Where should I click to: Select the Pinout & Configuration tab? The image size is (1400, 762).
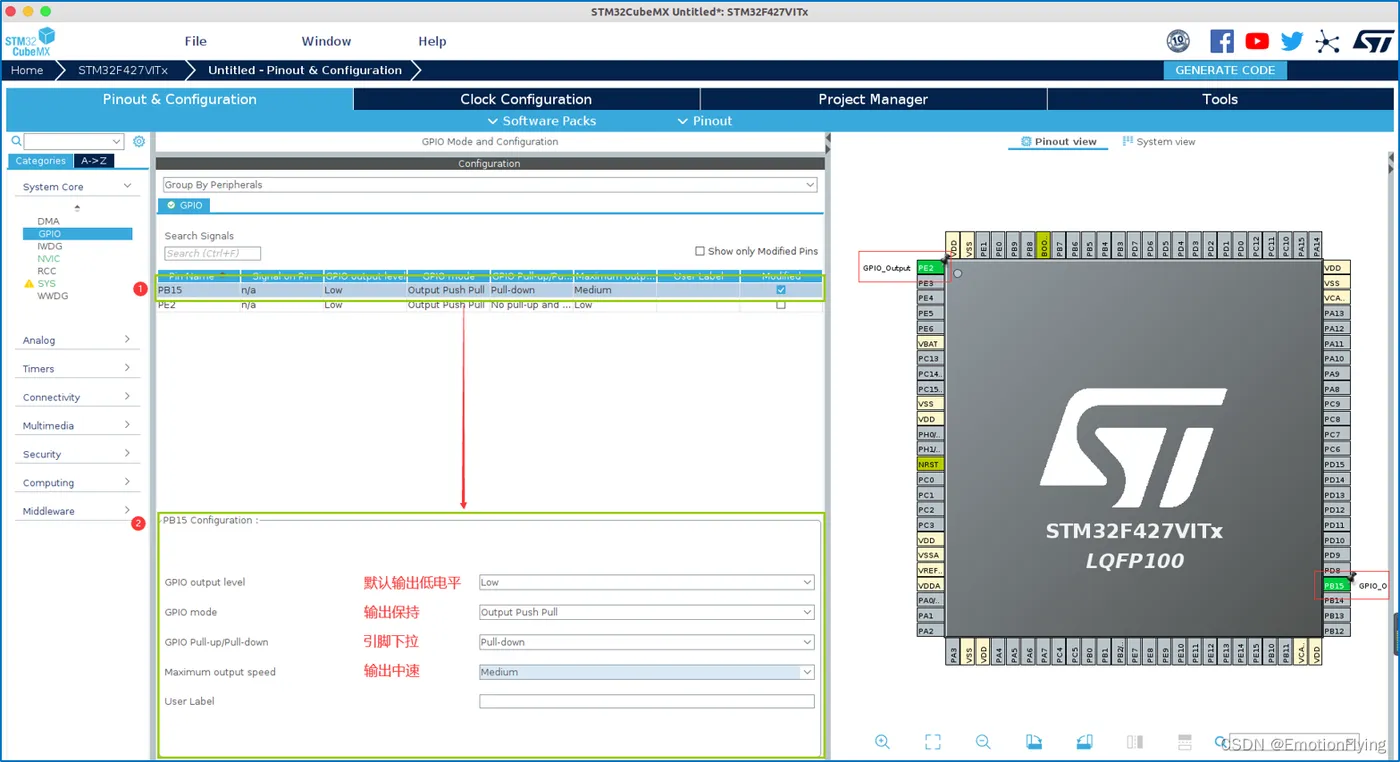point(180,99)
